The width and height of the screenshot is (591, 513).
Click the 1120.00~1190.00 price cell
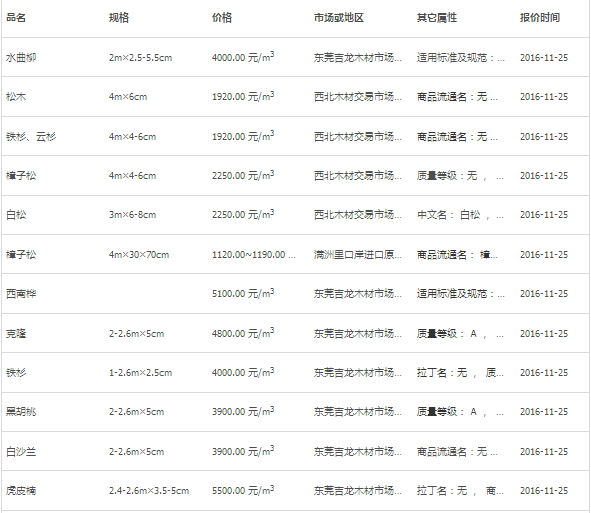point(254,255)
